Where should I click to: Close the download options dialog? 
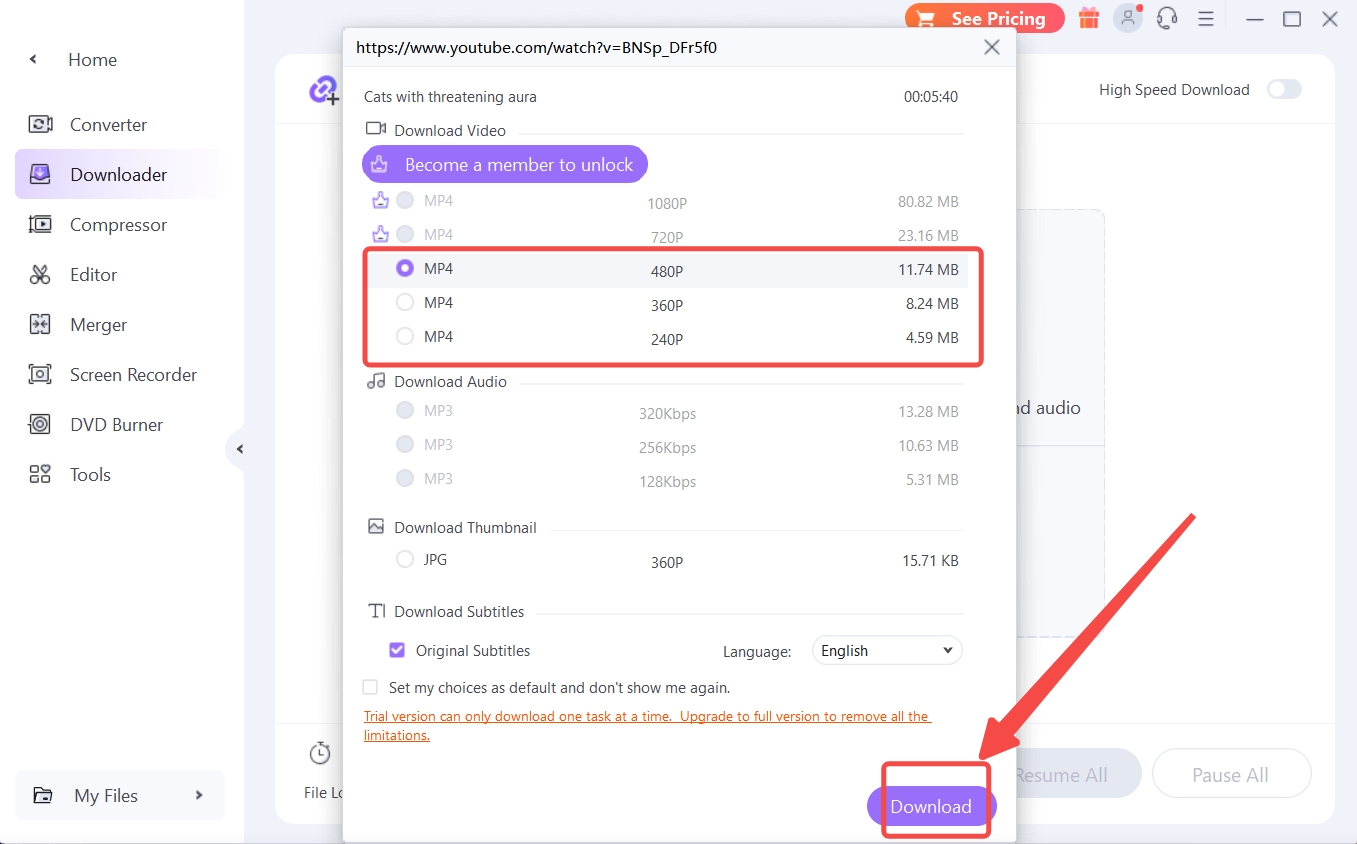pos(991,47)
